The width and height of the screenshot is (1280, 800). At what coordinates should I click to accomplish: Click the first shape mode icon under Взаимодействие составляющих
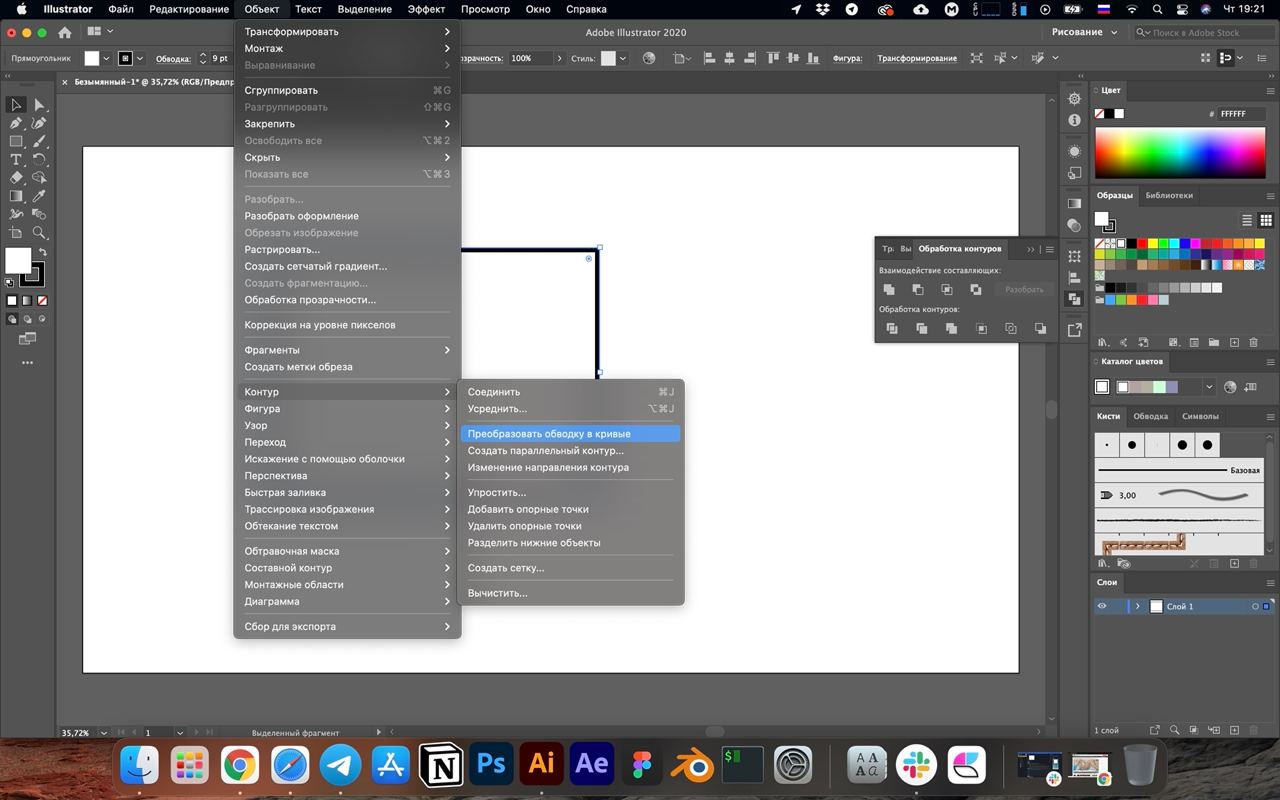point(889,289)
